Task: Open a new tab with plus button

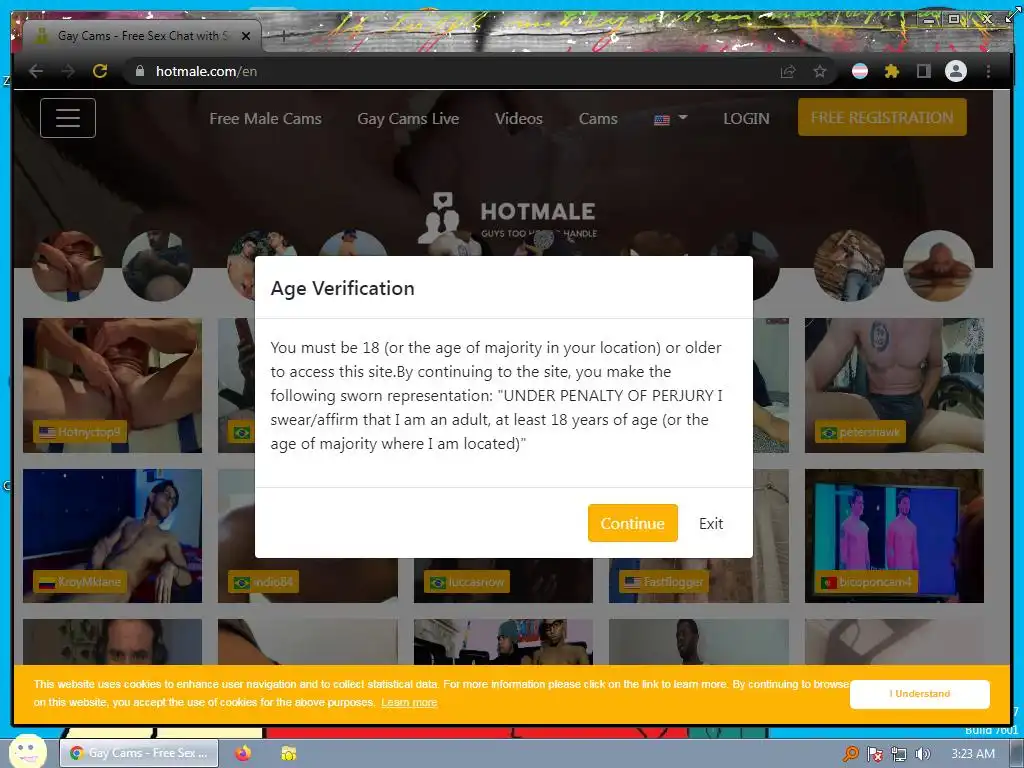Action: (283, 36)
